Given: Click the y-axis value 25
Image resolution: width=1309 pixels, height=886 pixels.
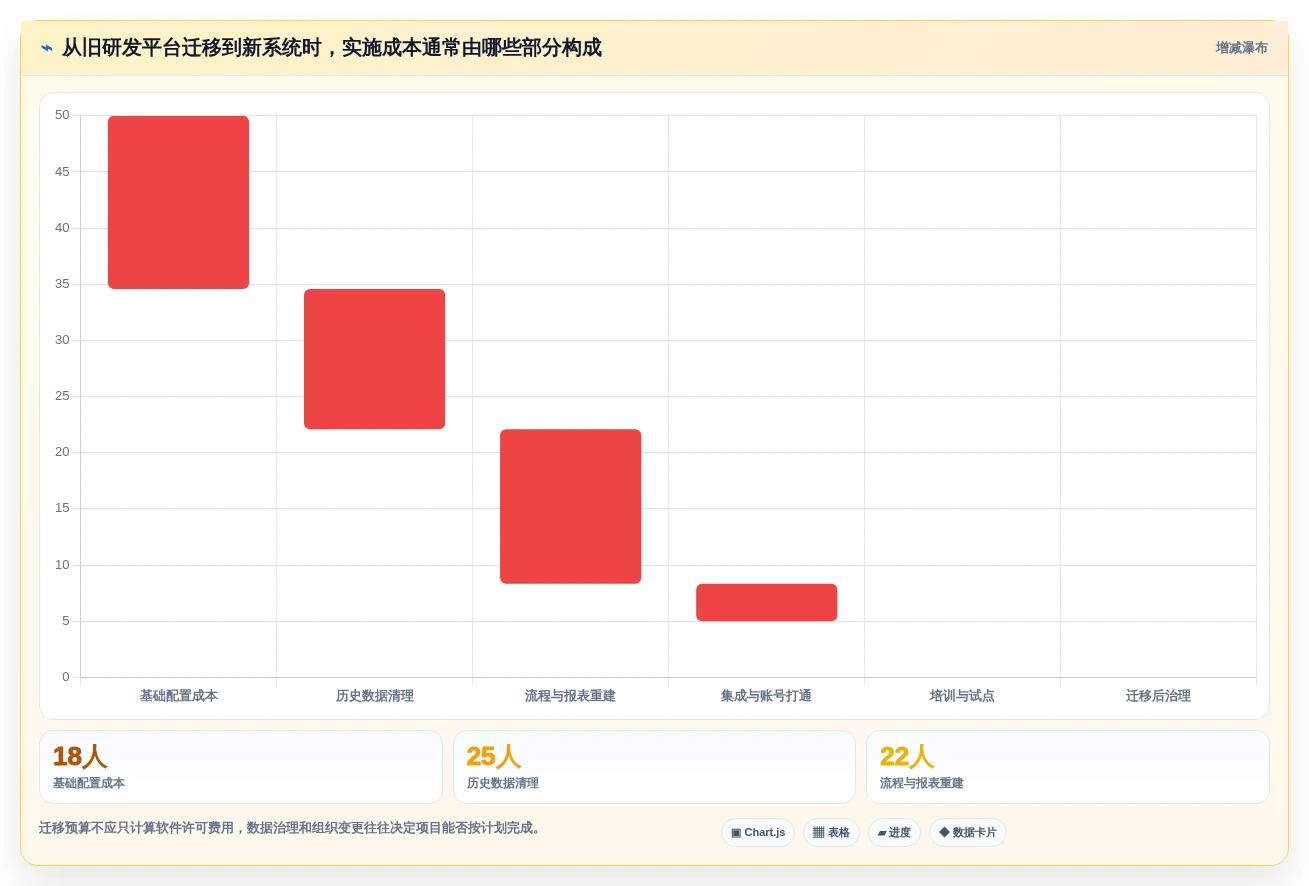Looking at the screenshot, I should 62,396.
